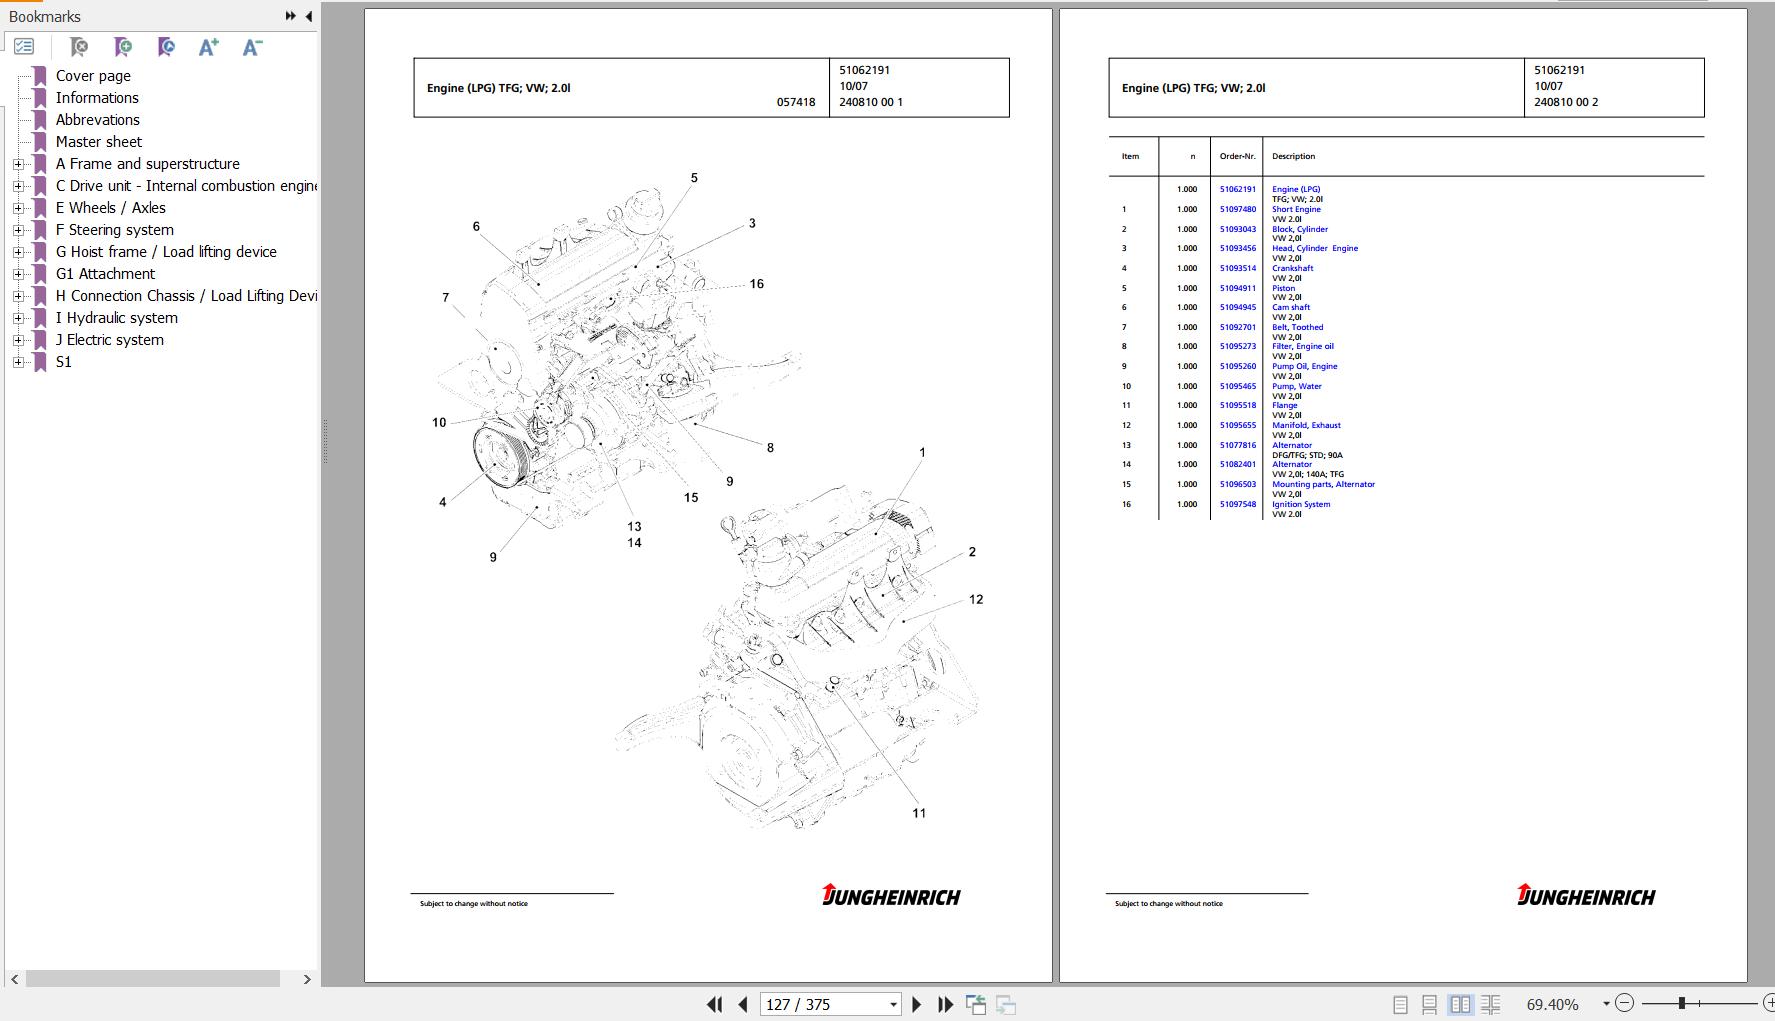The width and height of the screenshot is (1775, 1021).
Task: Click the next view icon in the status bar
Action: pyautogui.click(x=1006, y=1004)
